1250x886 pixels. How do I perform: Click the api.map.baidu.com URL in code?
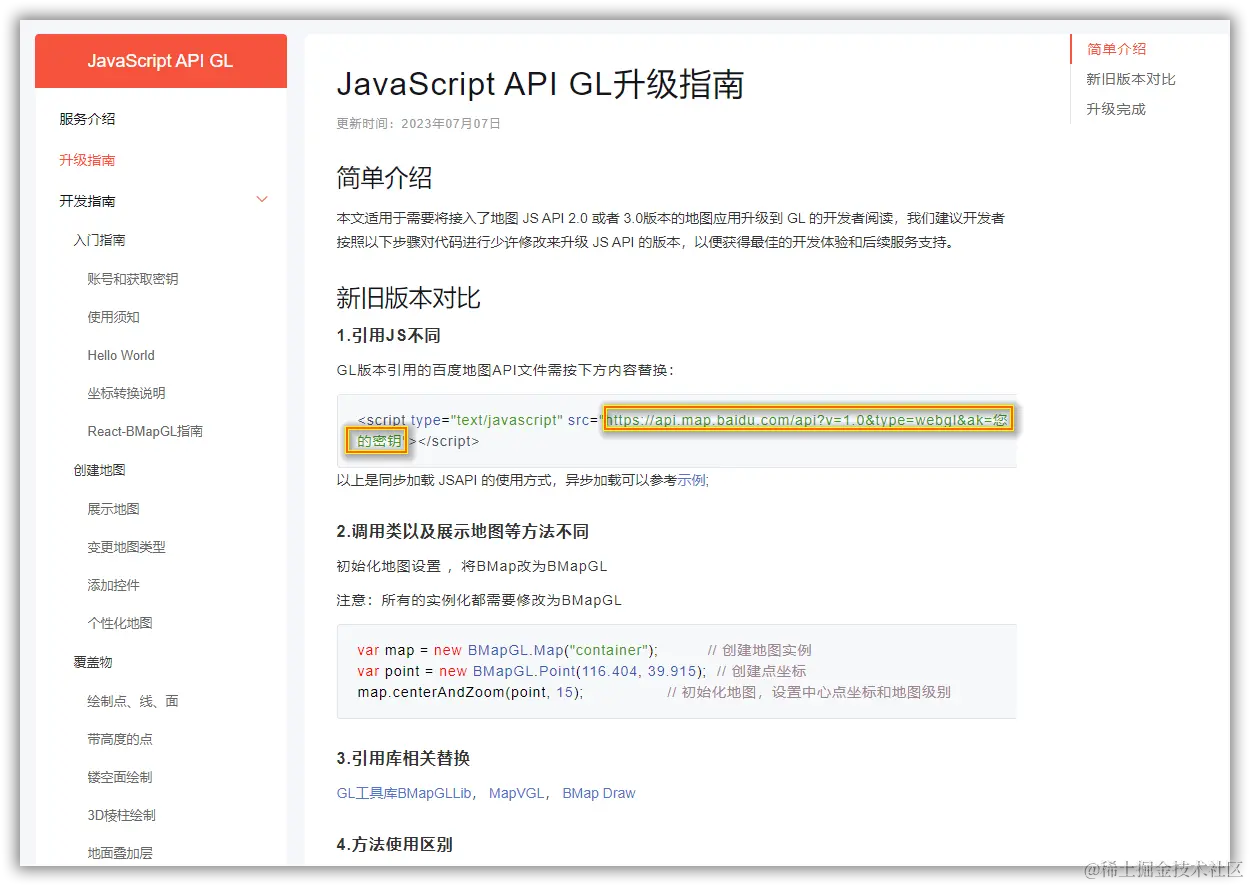click(x=808, y=420)
